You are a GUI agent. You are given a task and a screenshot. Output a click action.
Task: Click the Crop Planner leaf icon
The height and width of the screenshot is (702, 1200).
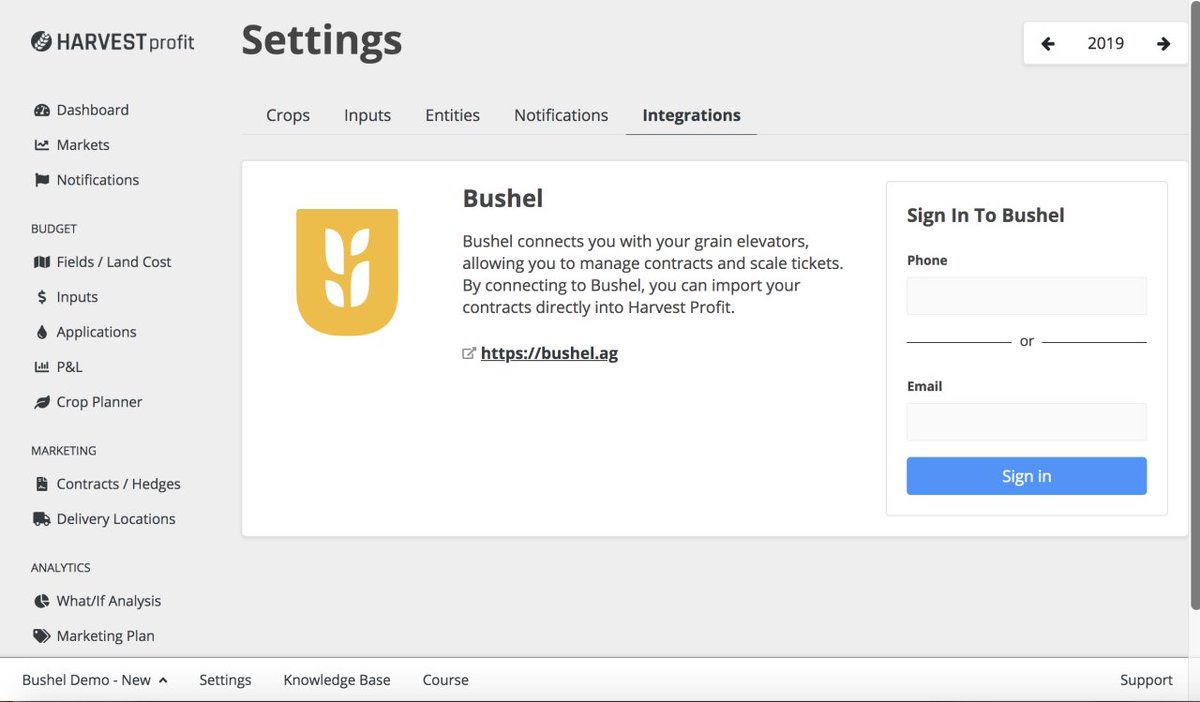click(41, 402)
